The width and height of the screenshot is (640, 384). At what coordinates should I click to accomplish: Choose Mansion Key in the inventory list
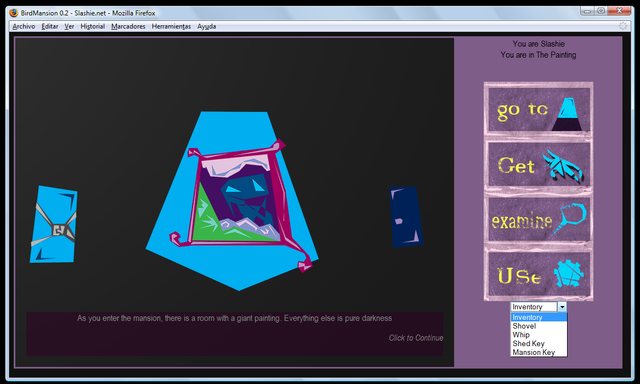click(x=539, y=352)
